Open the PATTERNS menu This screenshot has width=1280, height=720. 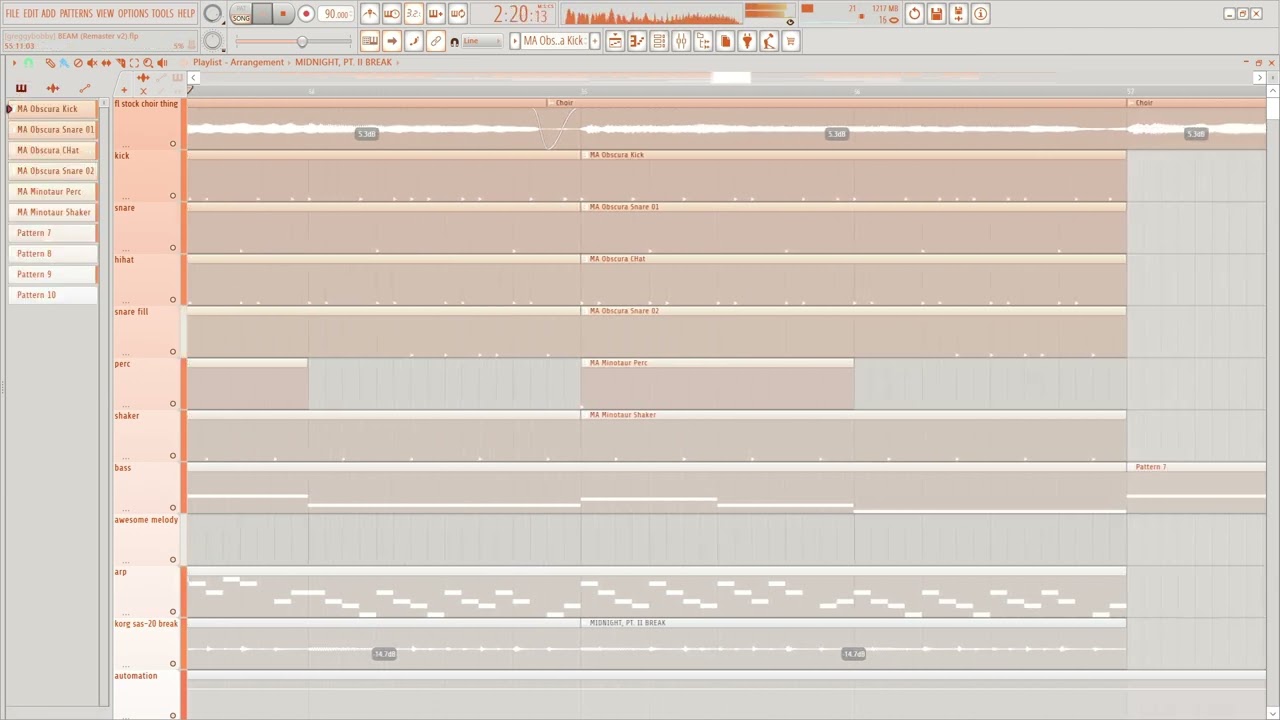tap(76, 14)
